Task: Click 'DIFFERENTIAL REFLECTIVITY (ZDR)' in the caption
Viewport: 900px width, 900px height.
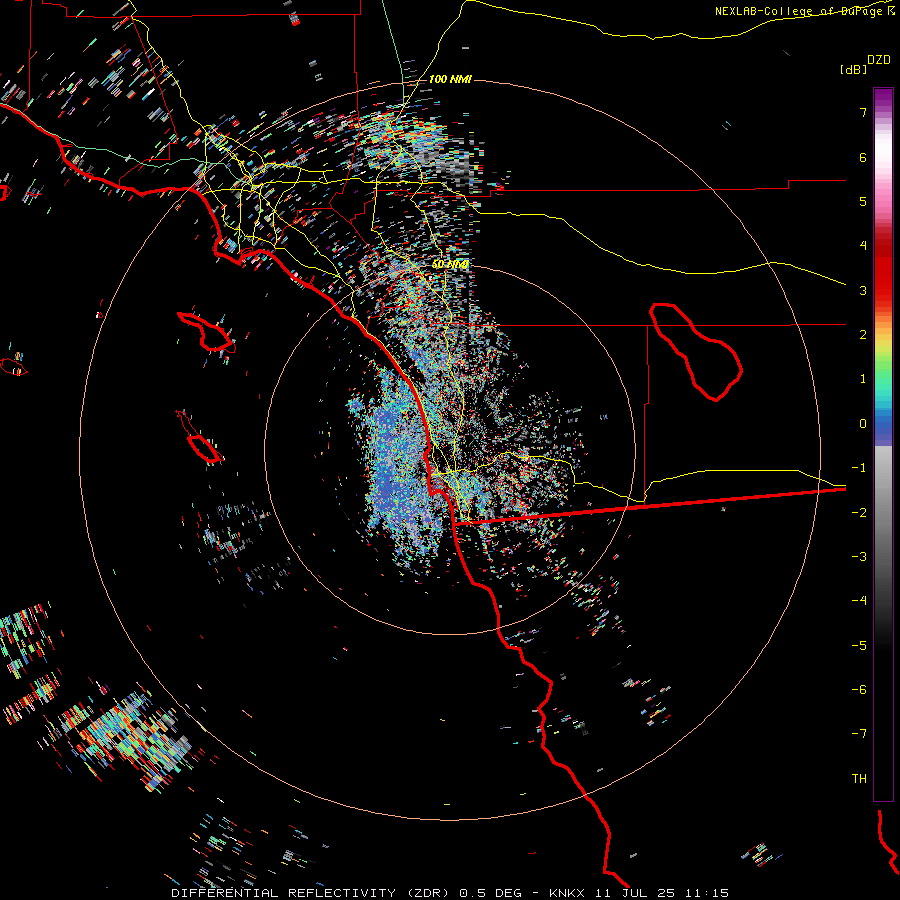Action: coord(312,893)
